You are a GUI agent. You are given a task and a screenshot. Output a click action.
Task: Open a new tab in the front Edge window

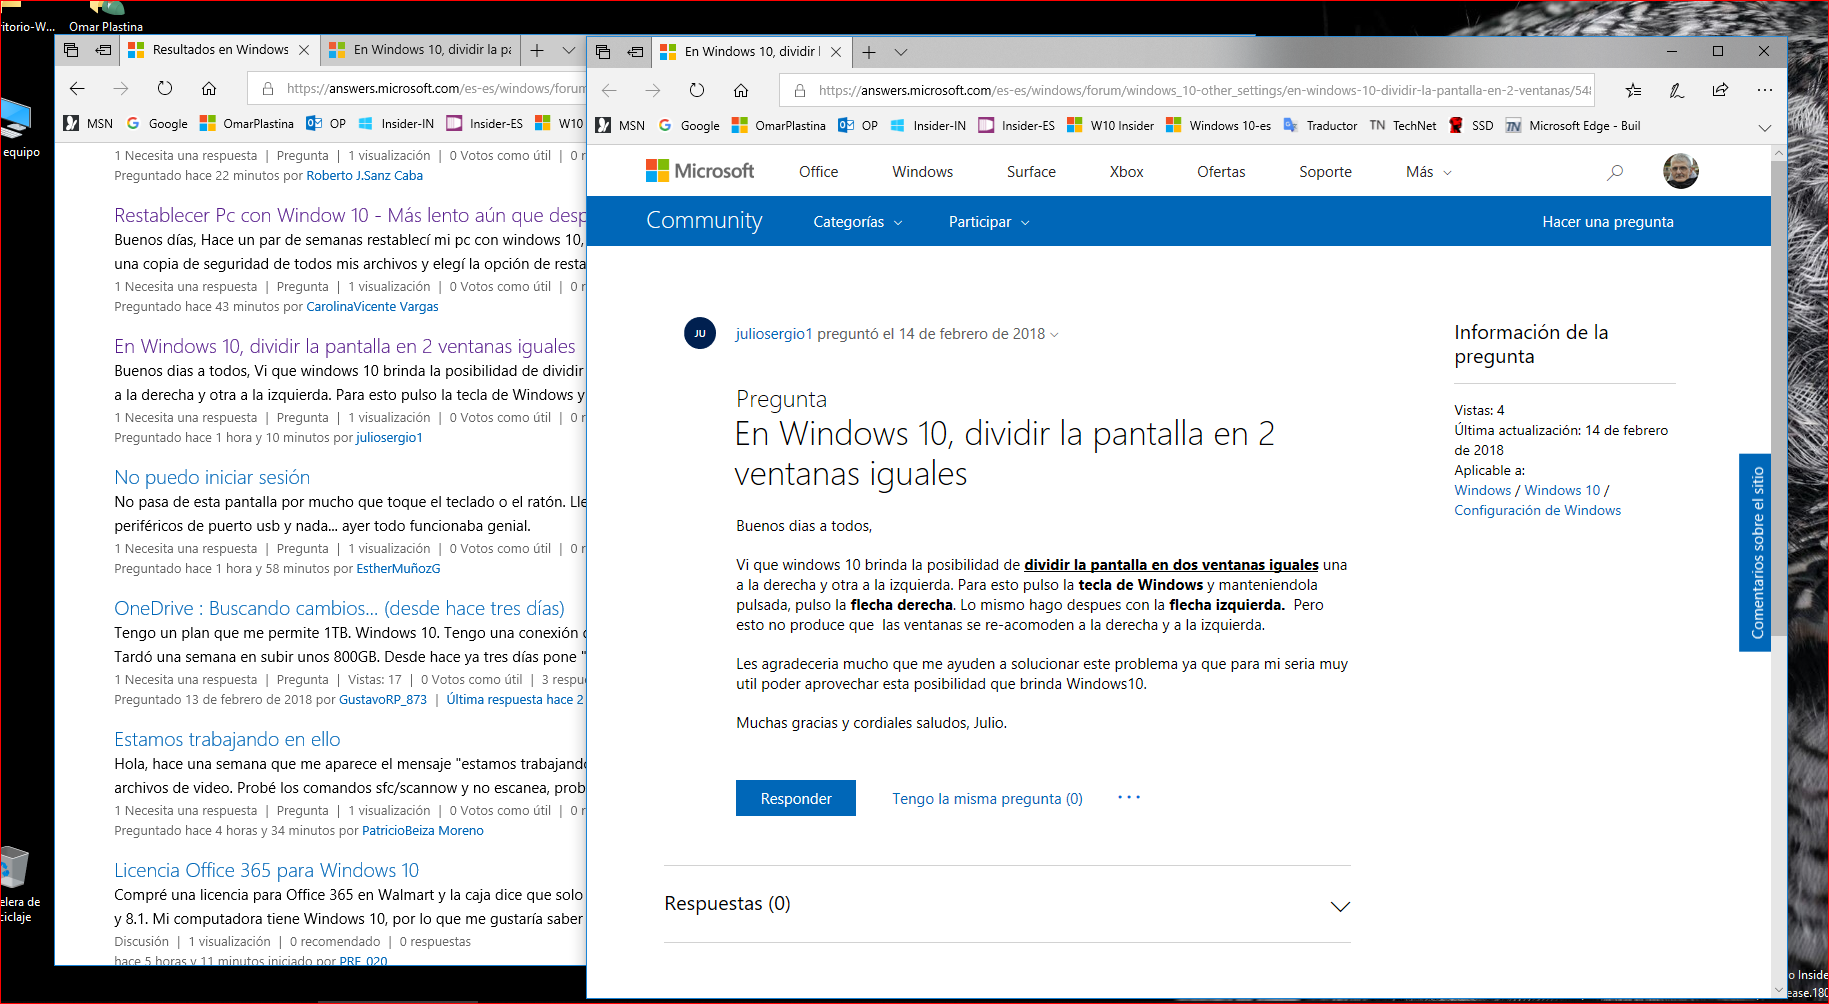pyautogui.click(x=869, y=52)
